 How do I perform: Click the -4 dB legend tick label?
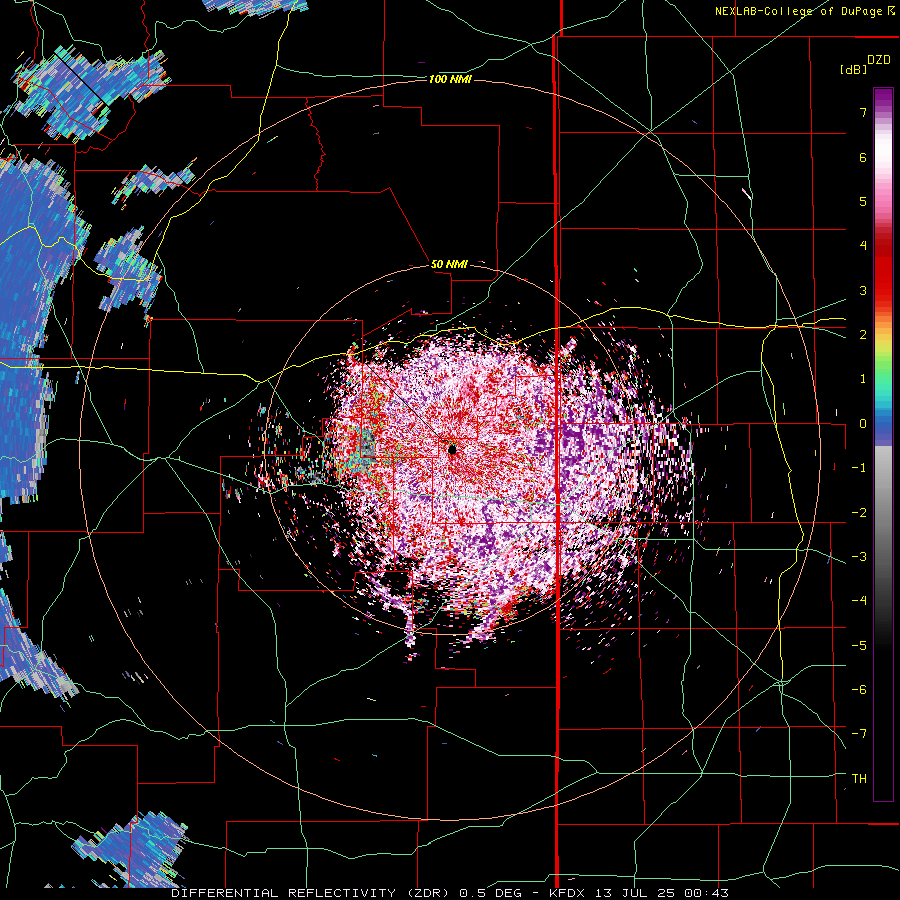point(859,601)
